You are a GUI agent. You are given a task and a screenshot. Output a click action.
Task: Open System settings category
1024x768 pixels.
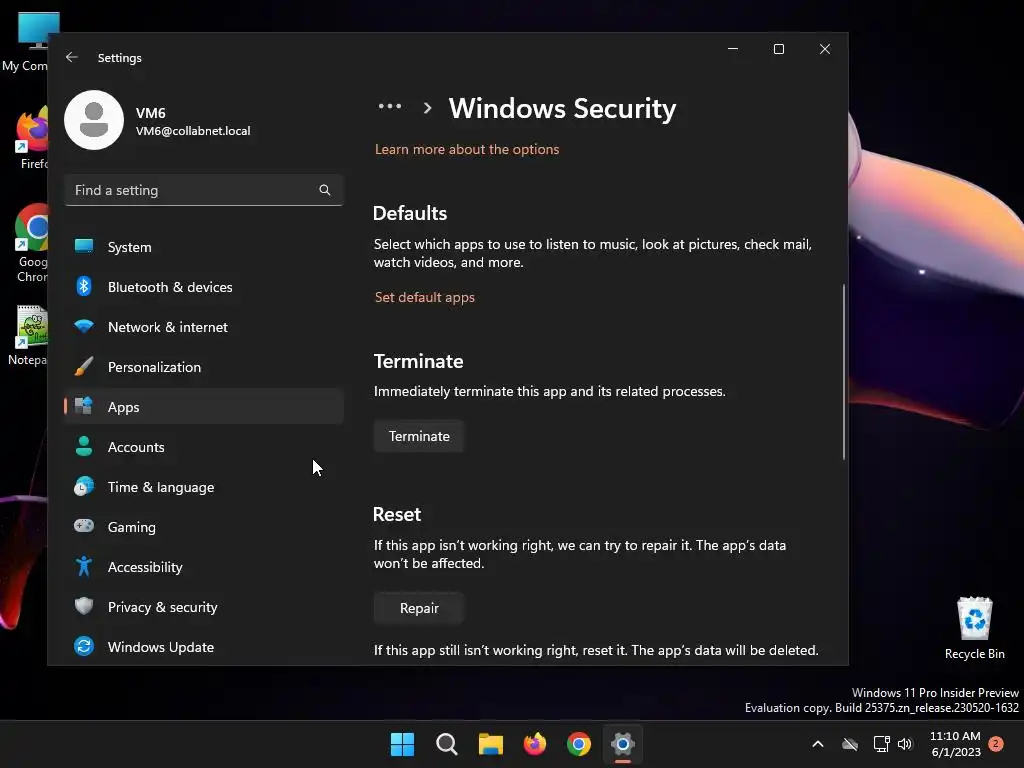pyautogui.click(x=204, y=247)
